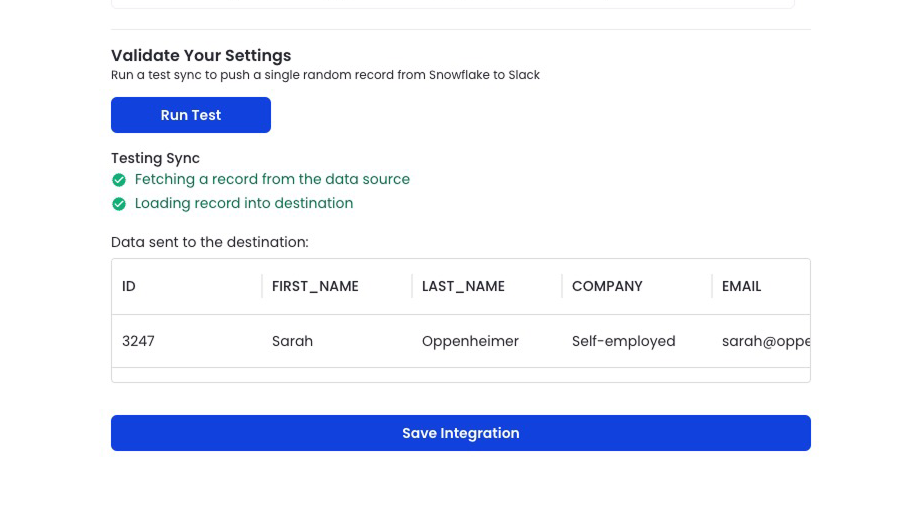Viewport: 912px width, 518px height.
Task: Click the company cell Self-employed
Action: 637,341
